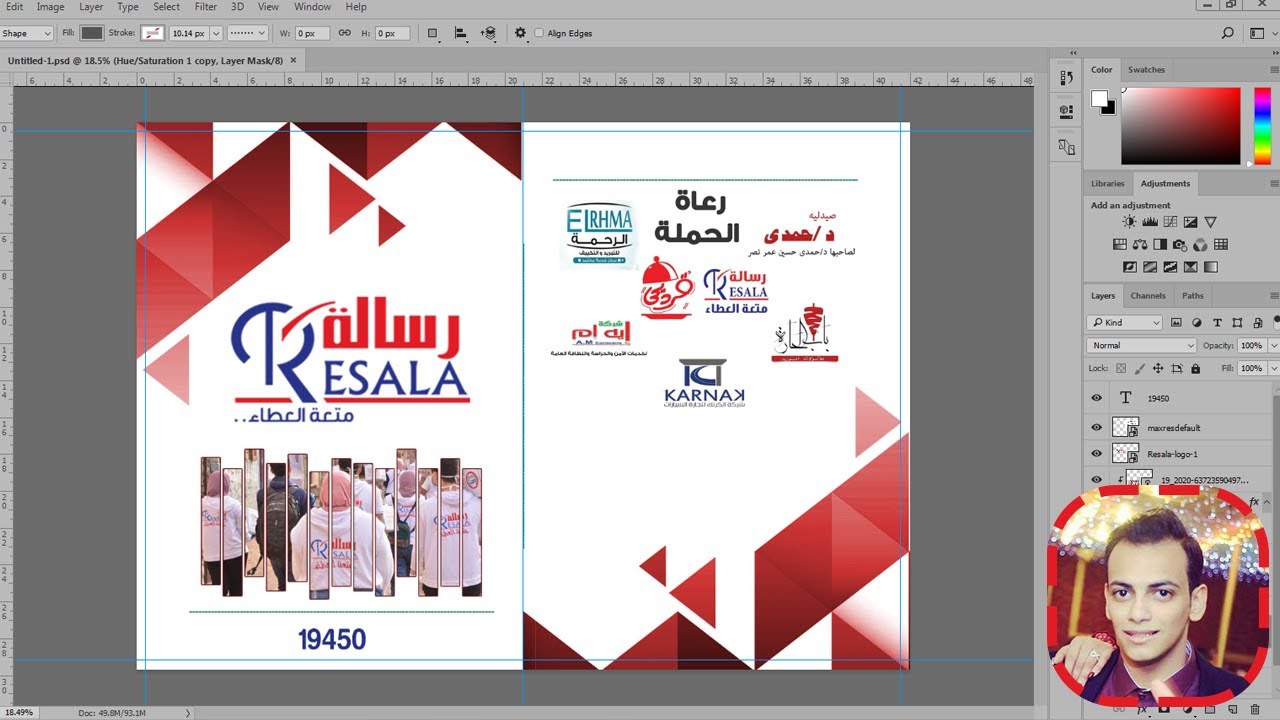
Task: Add a Levels adjustment
Action: (x=1150, y=222)
